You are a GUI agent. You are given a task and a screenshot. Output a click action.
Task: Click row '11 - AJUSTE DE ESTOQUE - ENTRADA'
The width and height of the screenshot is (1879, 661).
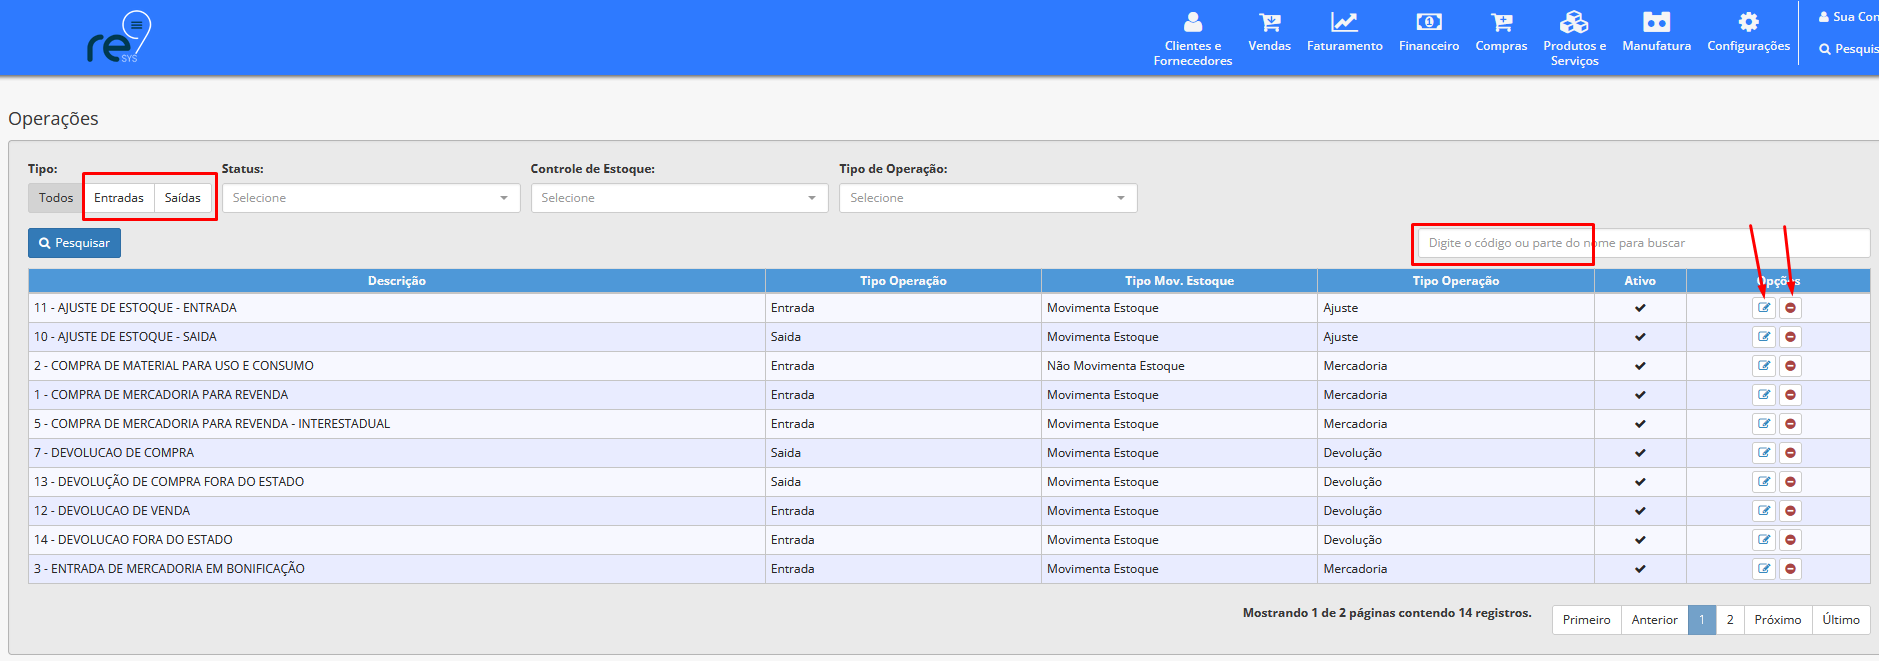pos(949,308)
